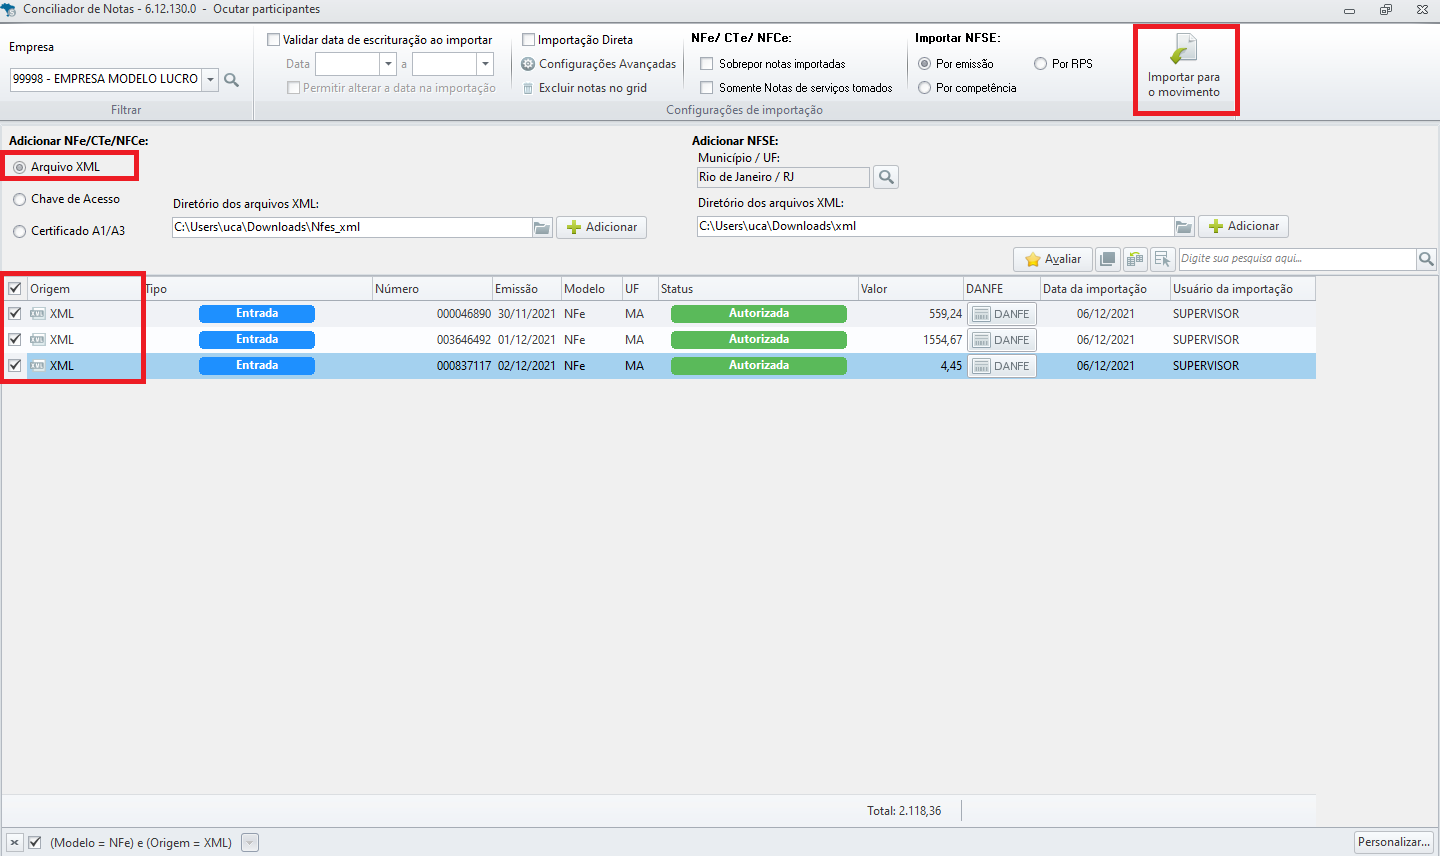Viewport: 1440px width, 856px height.
Task: Open the first Data date picker dropdown
Action: point(387,63)
